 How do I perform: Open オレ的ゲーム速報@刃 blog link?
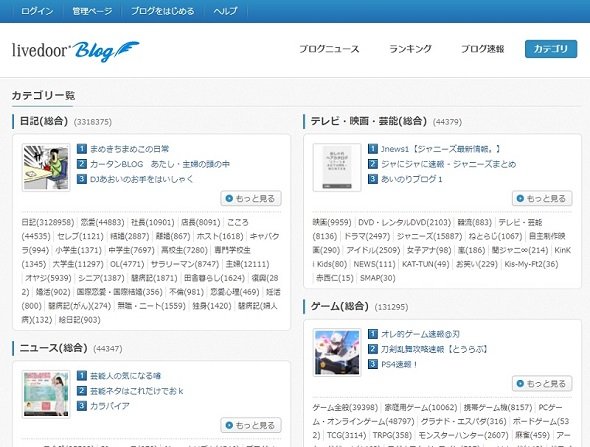click(x=420, y=334)
